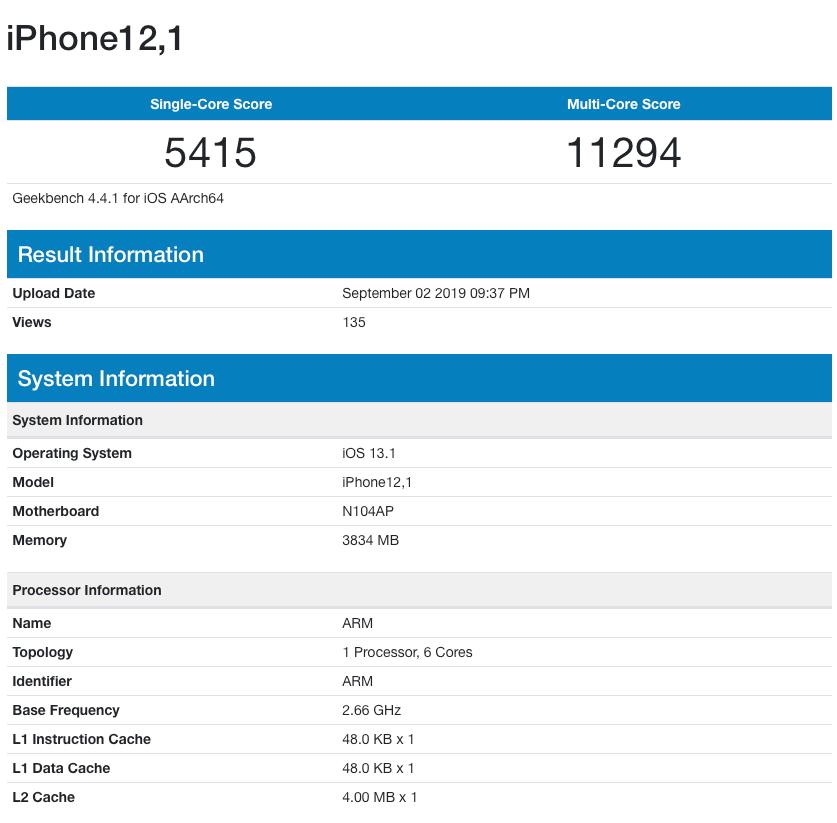
Task: Click the Topology 1 Processor 6 Cores row
Action: tap(407, 652)
